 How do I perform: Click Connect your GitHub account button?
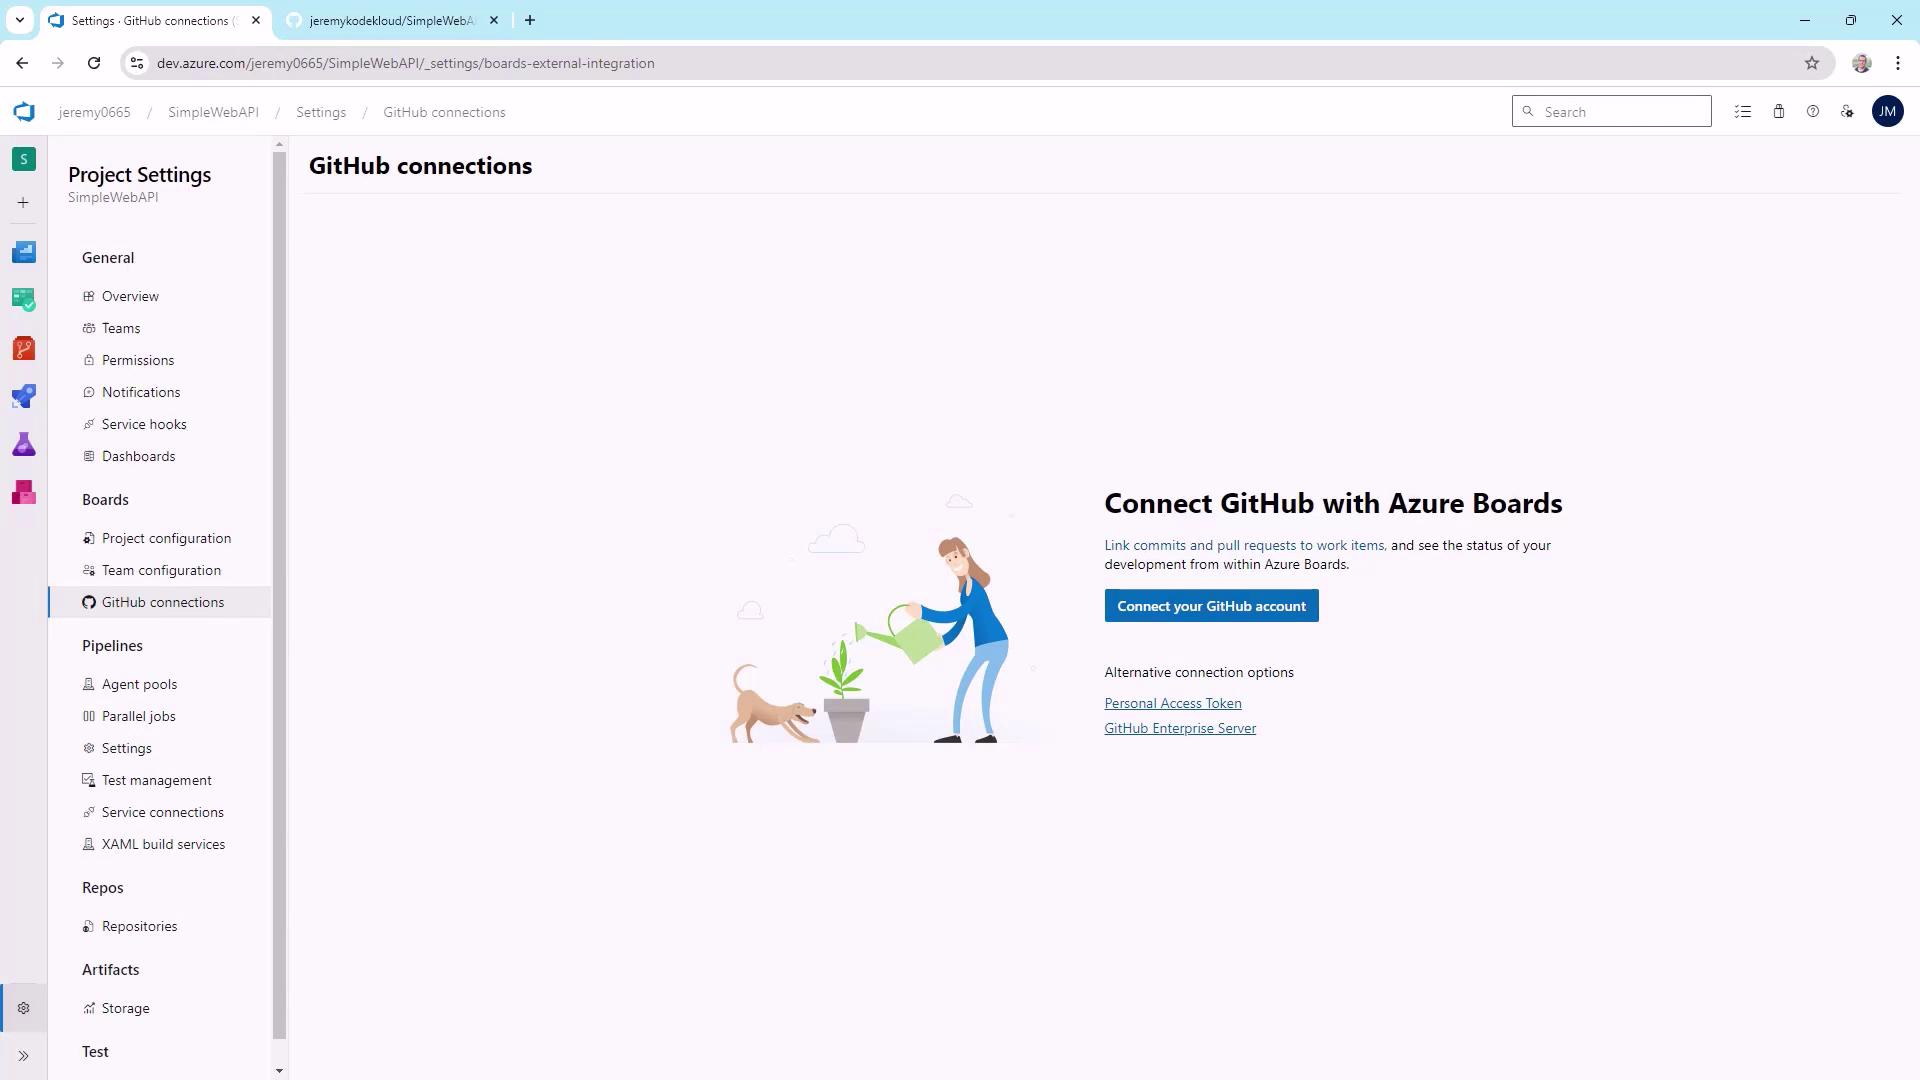pyautogui.click(x=1211, y=606)
